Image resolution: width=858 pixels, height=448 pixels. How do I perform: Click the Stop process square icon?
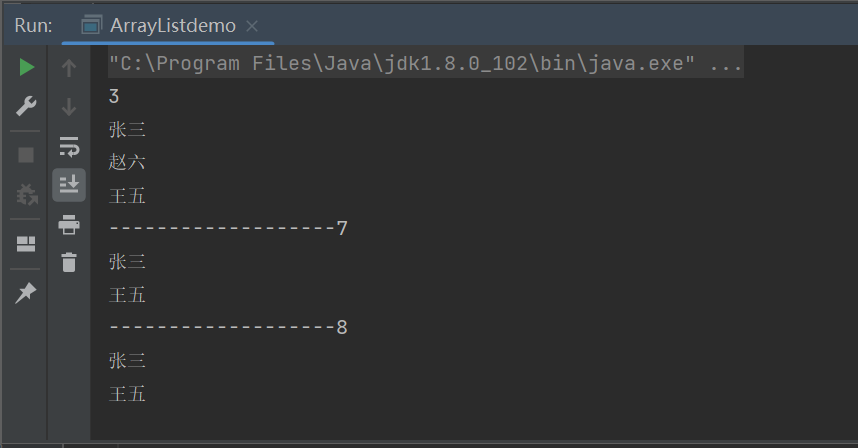point(26,155)
